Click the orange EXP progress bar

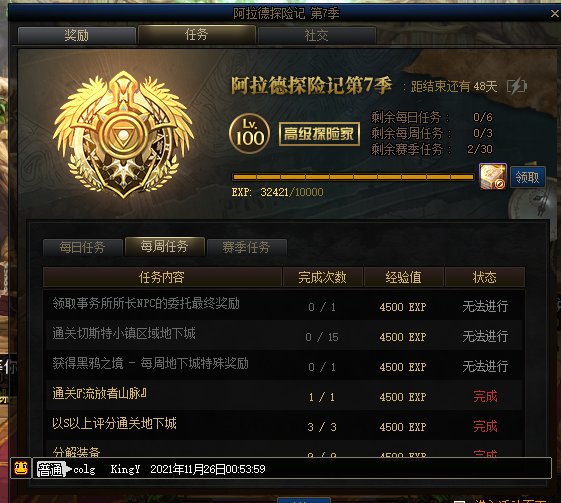[353, 177]
